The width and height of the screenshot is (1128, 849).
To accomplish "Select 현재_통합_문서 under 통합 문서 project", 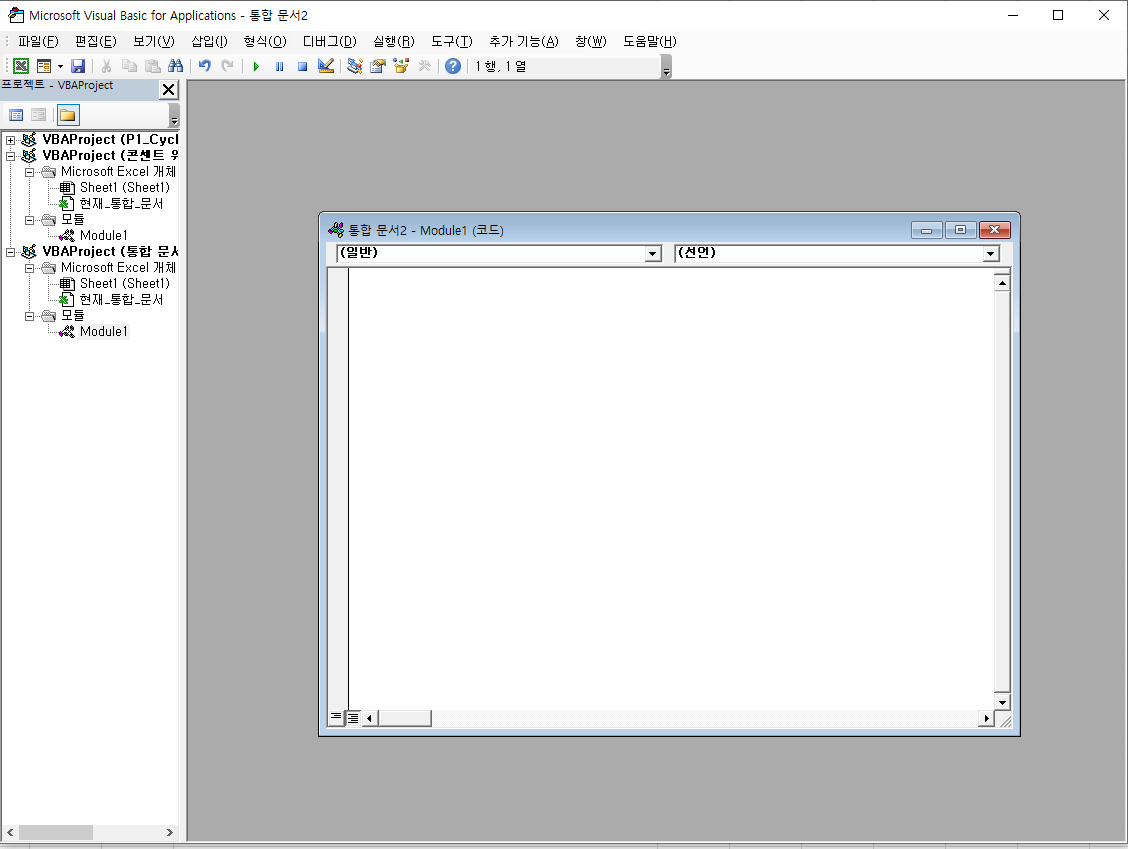I will point(121,299).
